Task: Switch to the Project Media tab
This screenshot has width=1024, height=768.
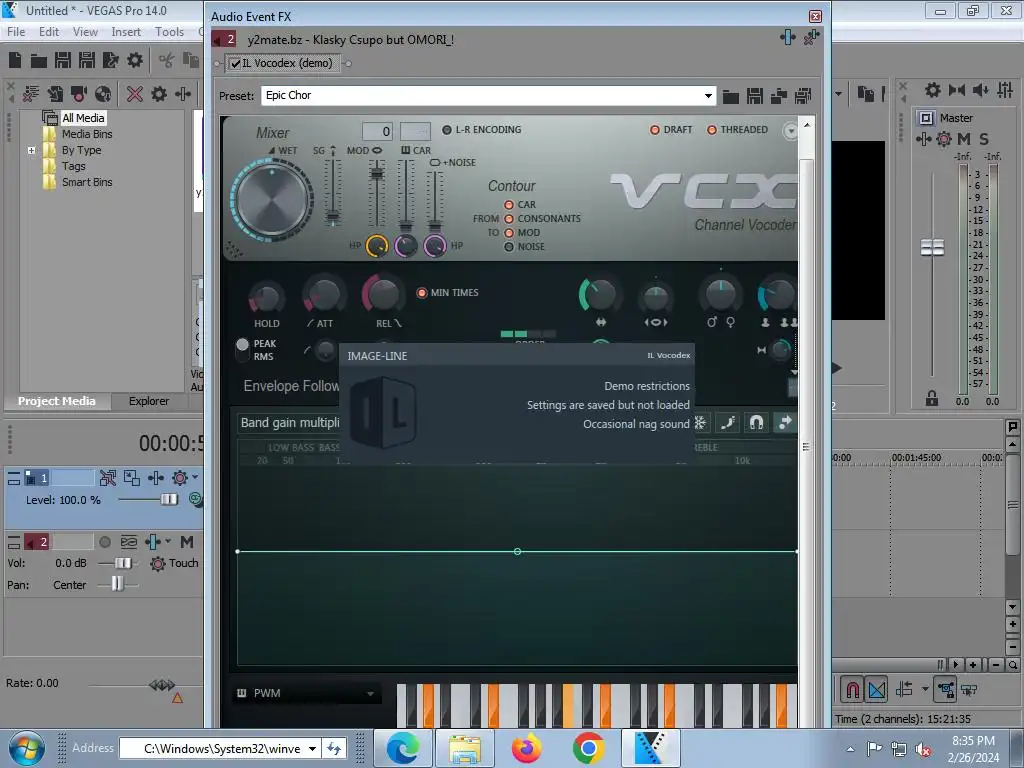Action: click(57, 401)
